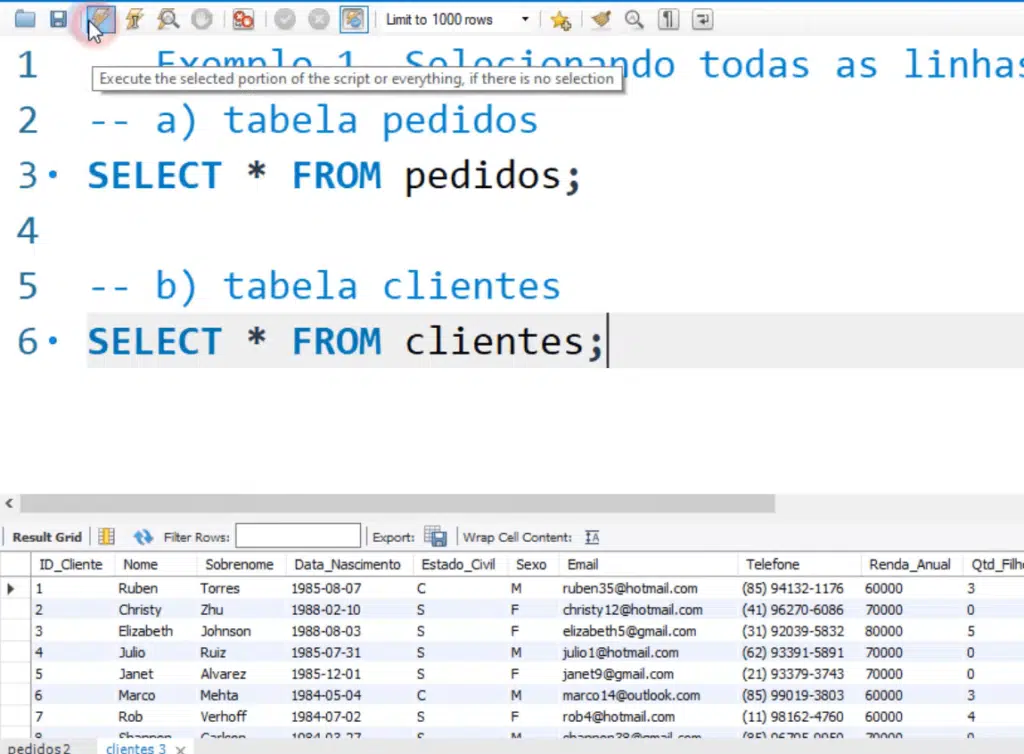Image resolution: width=1024 pixels, height=754 pixels.
Task: Refresh the result grid with the blue arrows
Action: click(x=142, y=536)
